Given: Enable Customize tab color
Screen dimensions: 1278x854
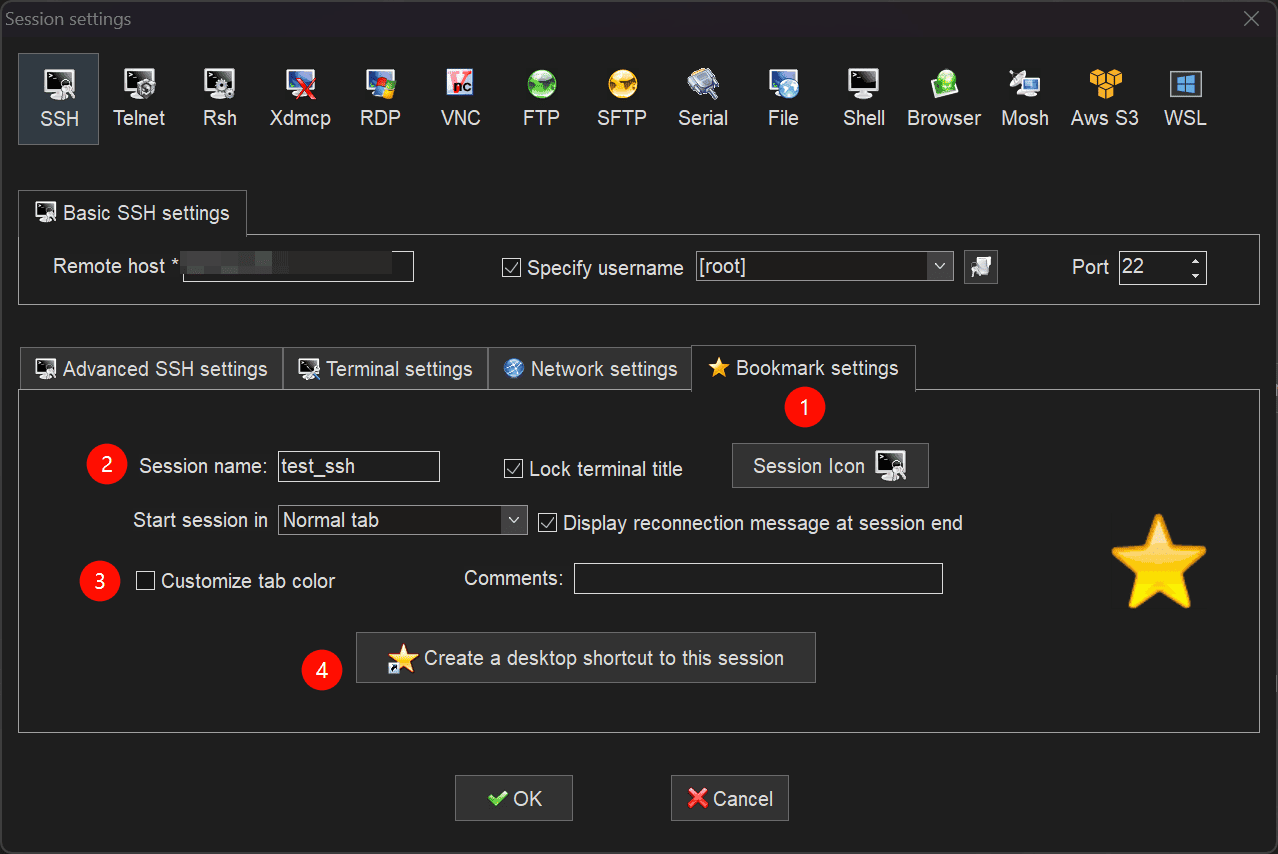Looking at the screenshot, I should pos(146,581).
